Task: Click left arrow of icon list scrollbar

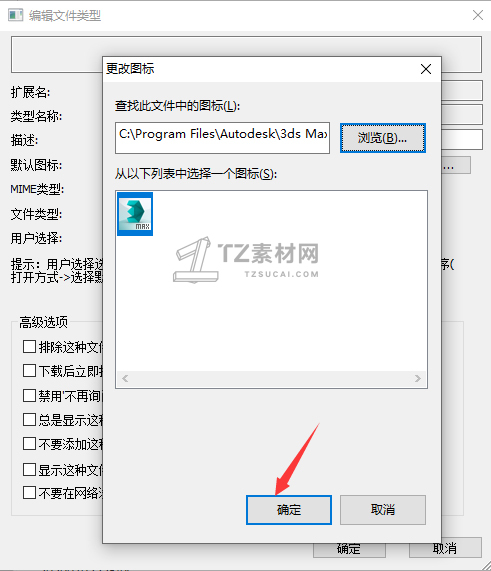Action: (125, 378)
